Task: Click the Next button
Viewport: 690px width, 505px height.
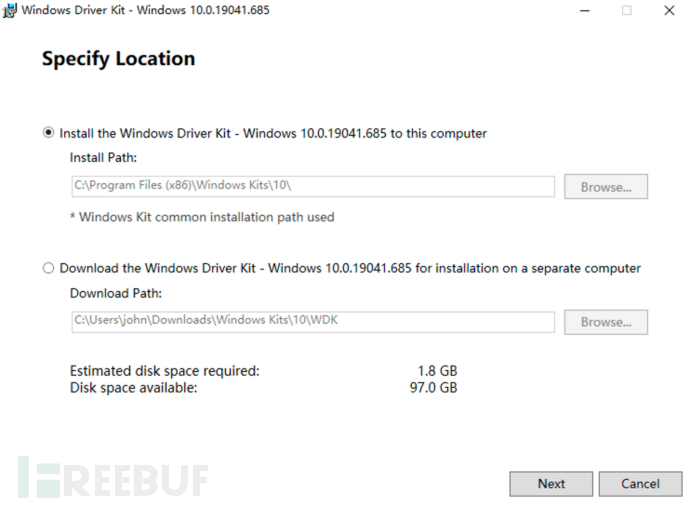Action: point(551,484)
